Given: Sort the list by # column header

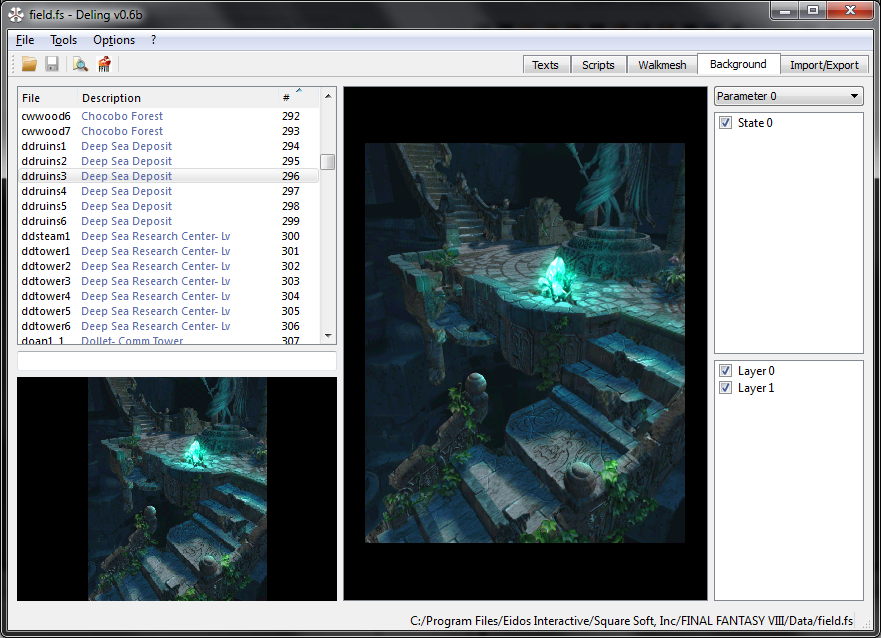Looking at the screenshot, I should (x=299, y=98).
